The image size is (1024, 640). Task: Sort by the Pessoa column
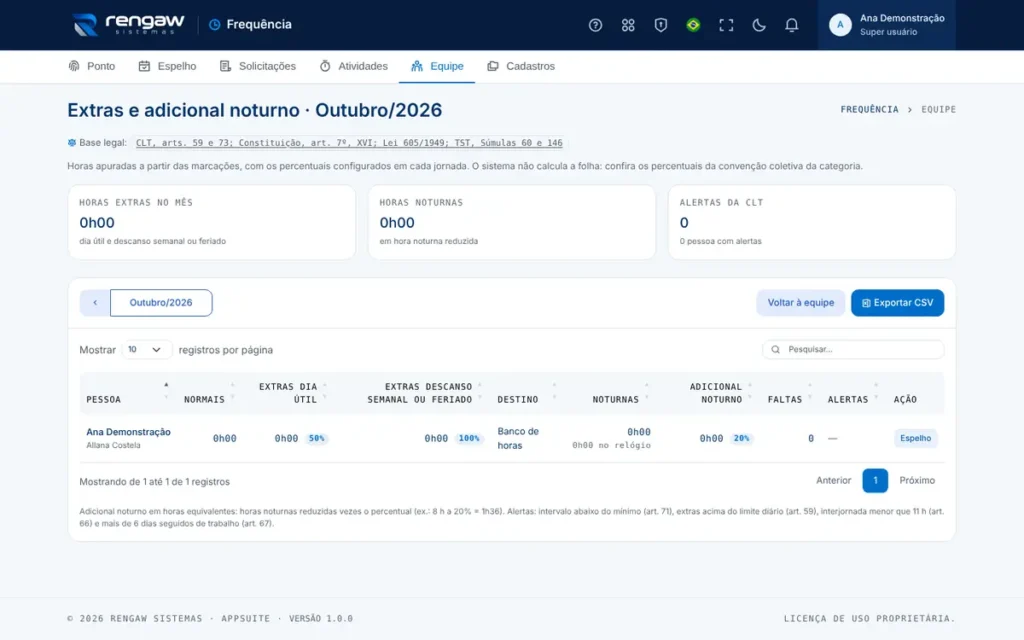tap(127, 393)
